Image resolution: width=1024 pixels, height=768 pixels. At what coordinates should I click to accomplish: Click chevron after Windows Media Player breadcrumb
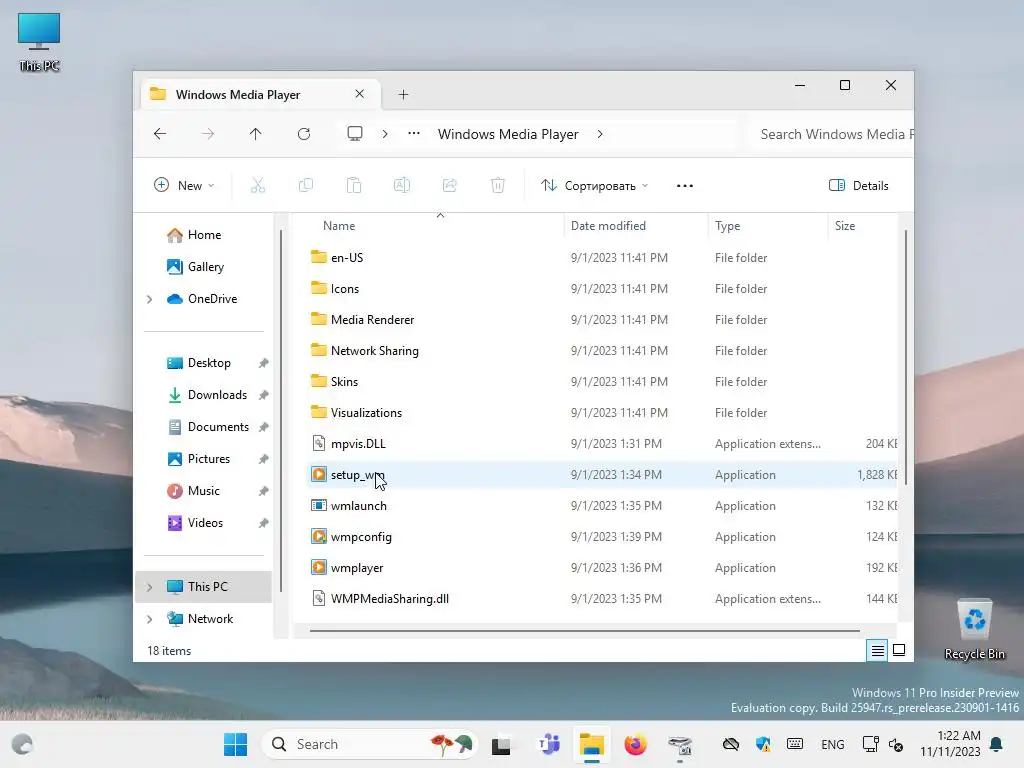600,134
